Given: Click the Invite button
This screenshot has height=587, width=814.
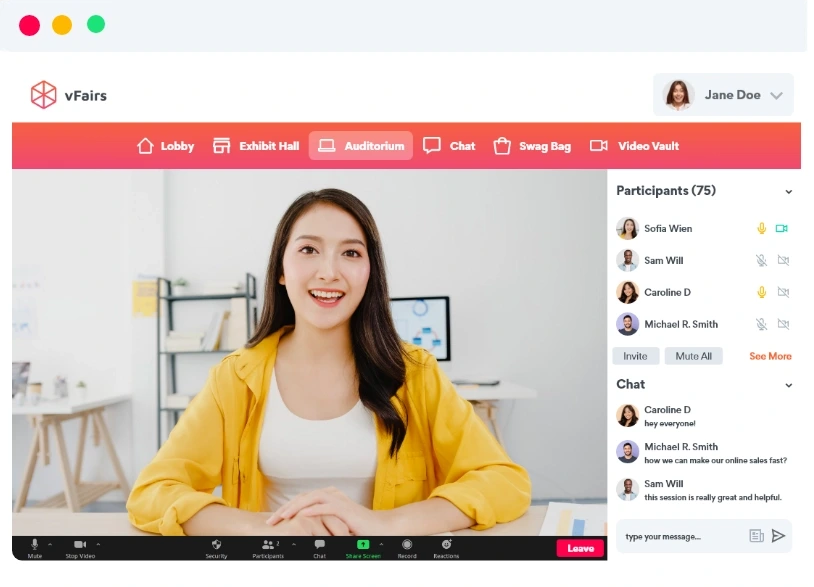Looking at the screenshot, I should pos(635,355).
